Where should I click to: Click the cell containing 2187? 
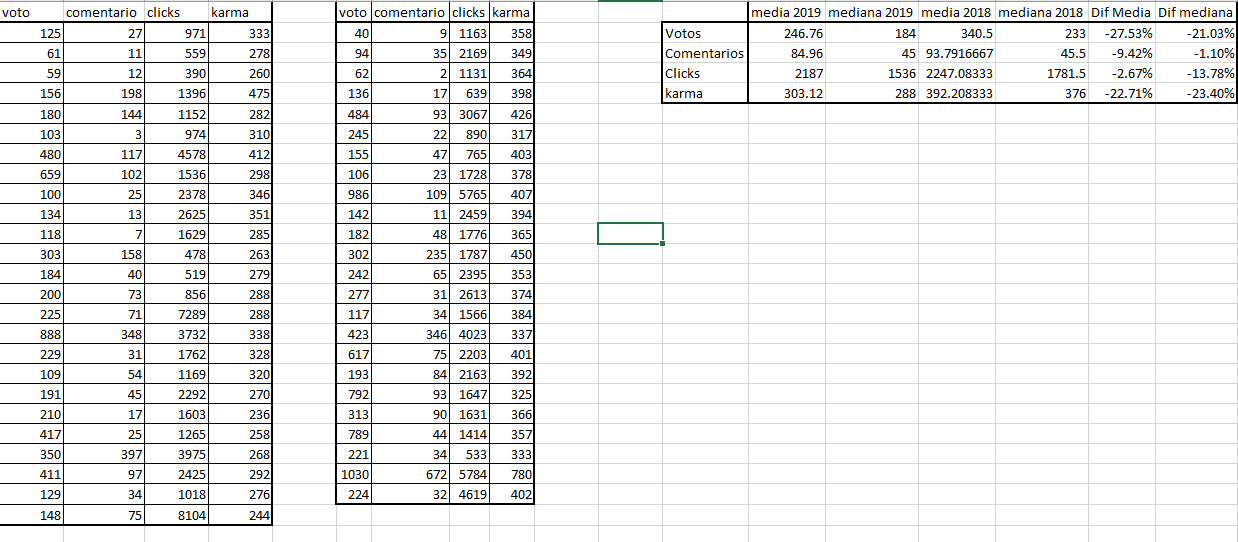[x=787, y=74]
